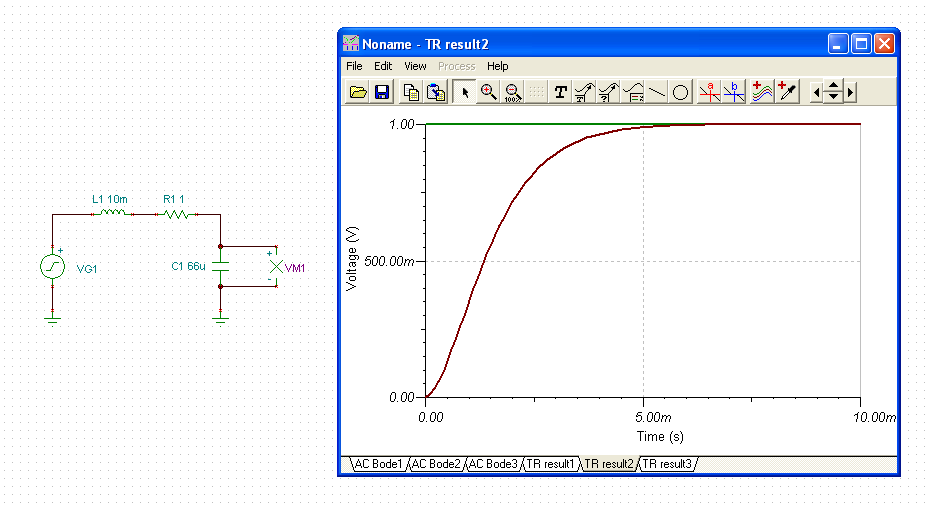
Task: Click the Paste clipboard icon
Action: (436, 92)
